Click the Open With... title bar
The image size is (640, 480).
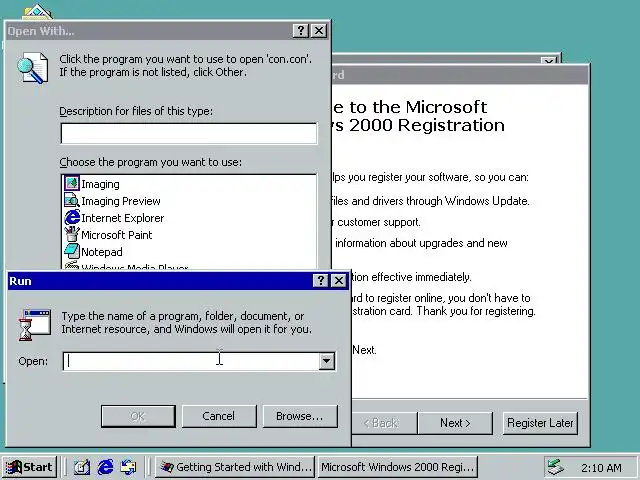click(x=149, y=31)
